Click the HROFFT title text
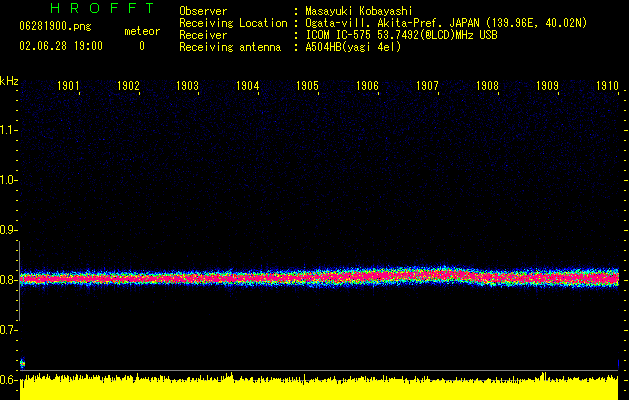This screenshot has height=400, width=629. point(102,9)
